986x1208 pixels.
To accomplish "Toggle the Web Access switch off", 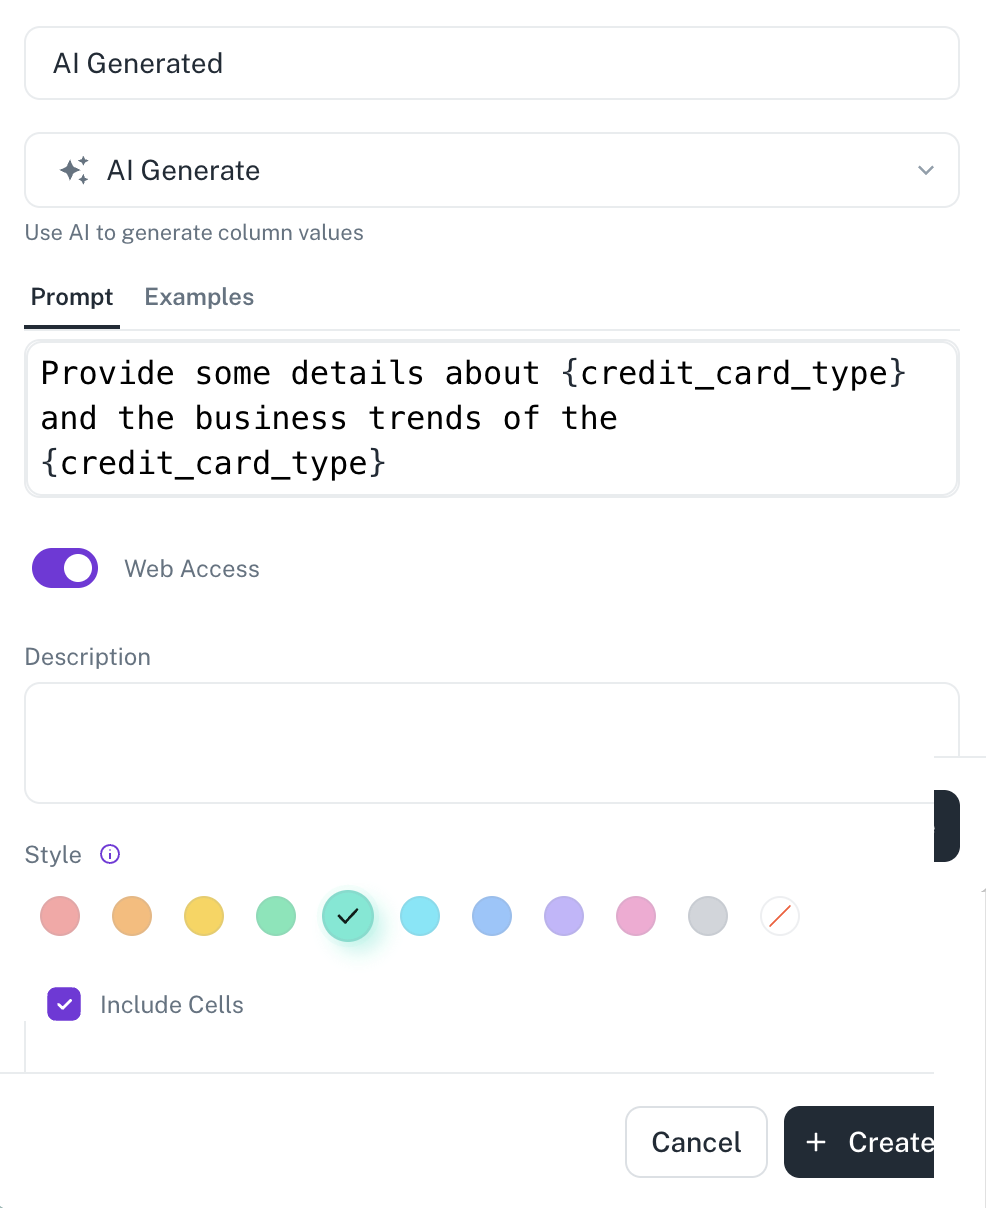I will click(x=65, y=568).
